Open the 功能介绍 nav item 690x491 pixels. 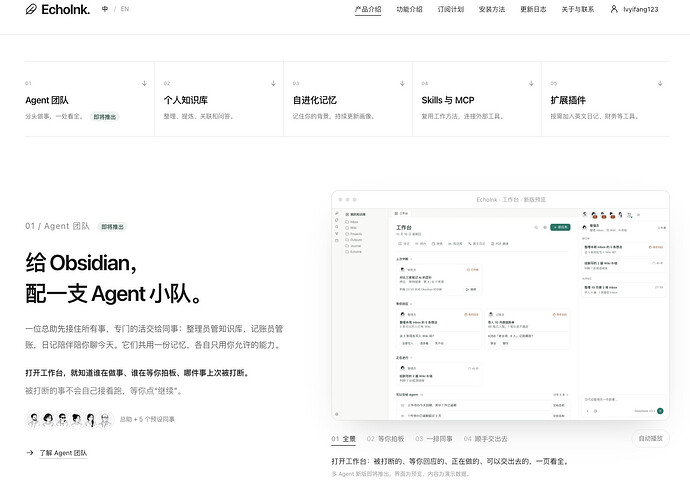(x=409, y=9)
